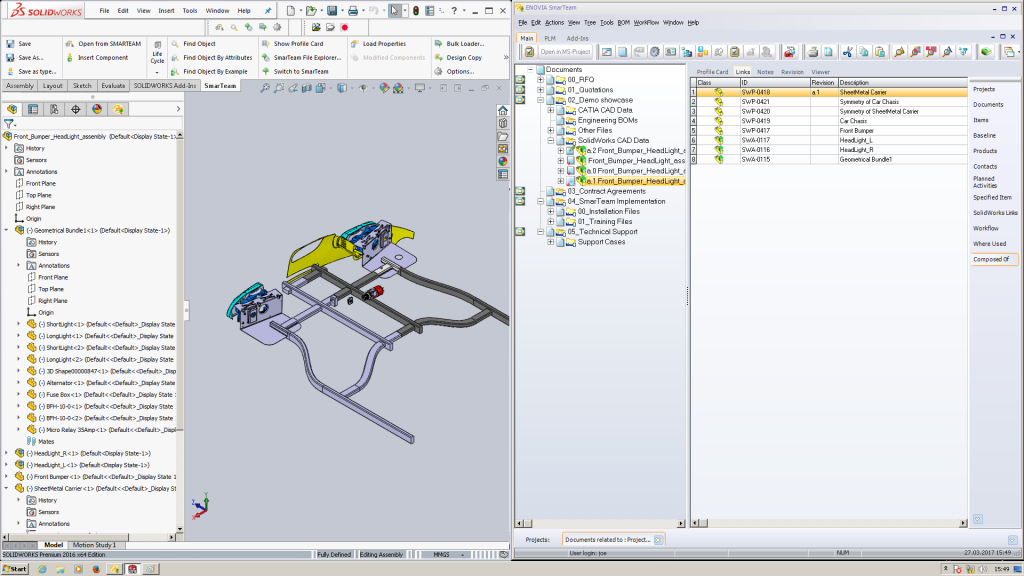This screenshot has height=576, width=1024.
Task: Expand the Front Bumper<1> tree node
Action: 7,476
